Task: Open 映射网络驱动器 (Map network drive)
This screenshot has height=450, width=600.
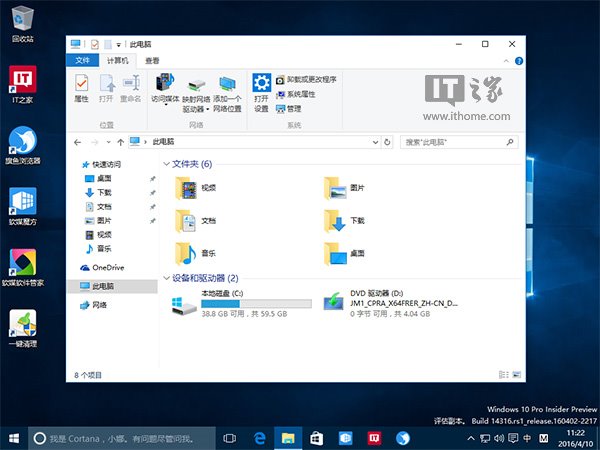Action: click(195, 90)
